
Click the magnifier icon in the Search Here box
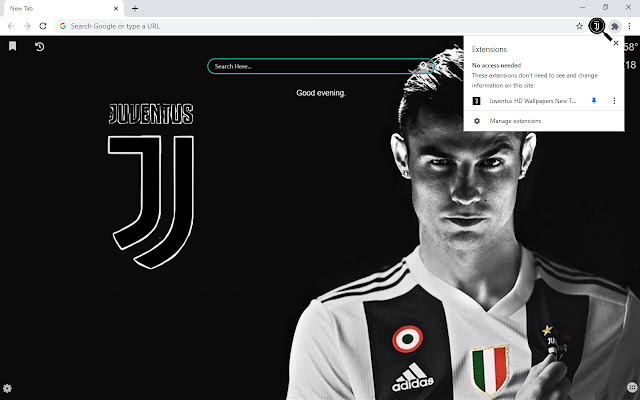tap(424, 66)
